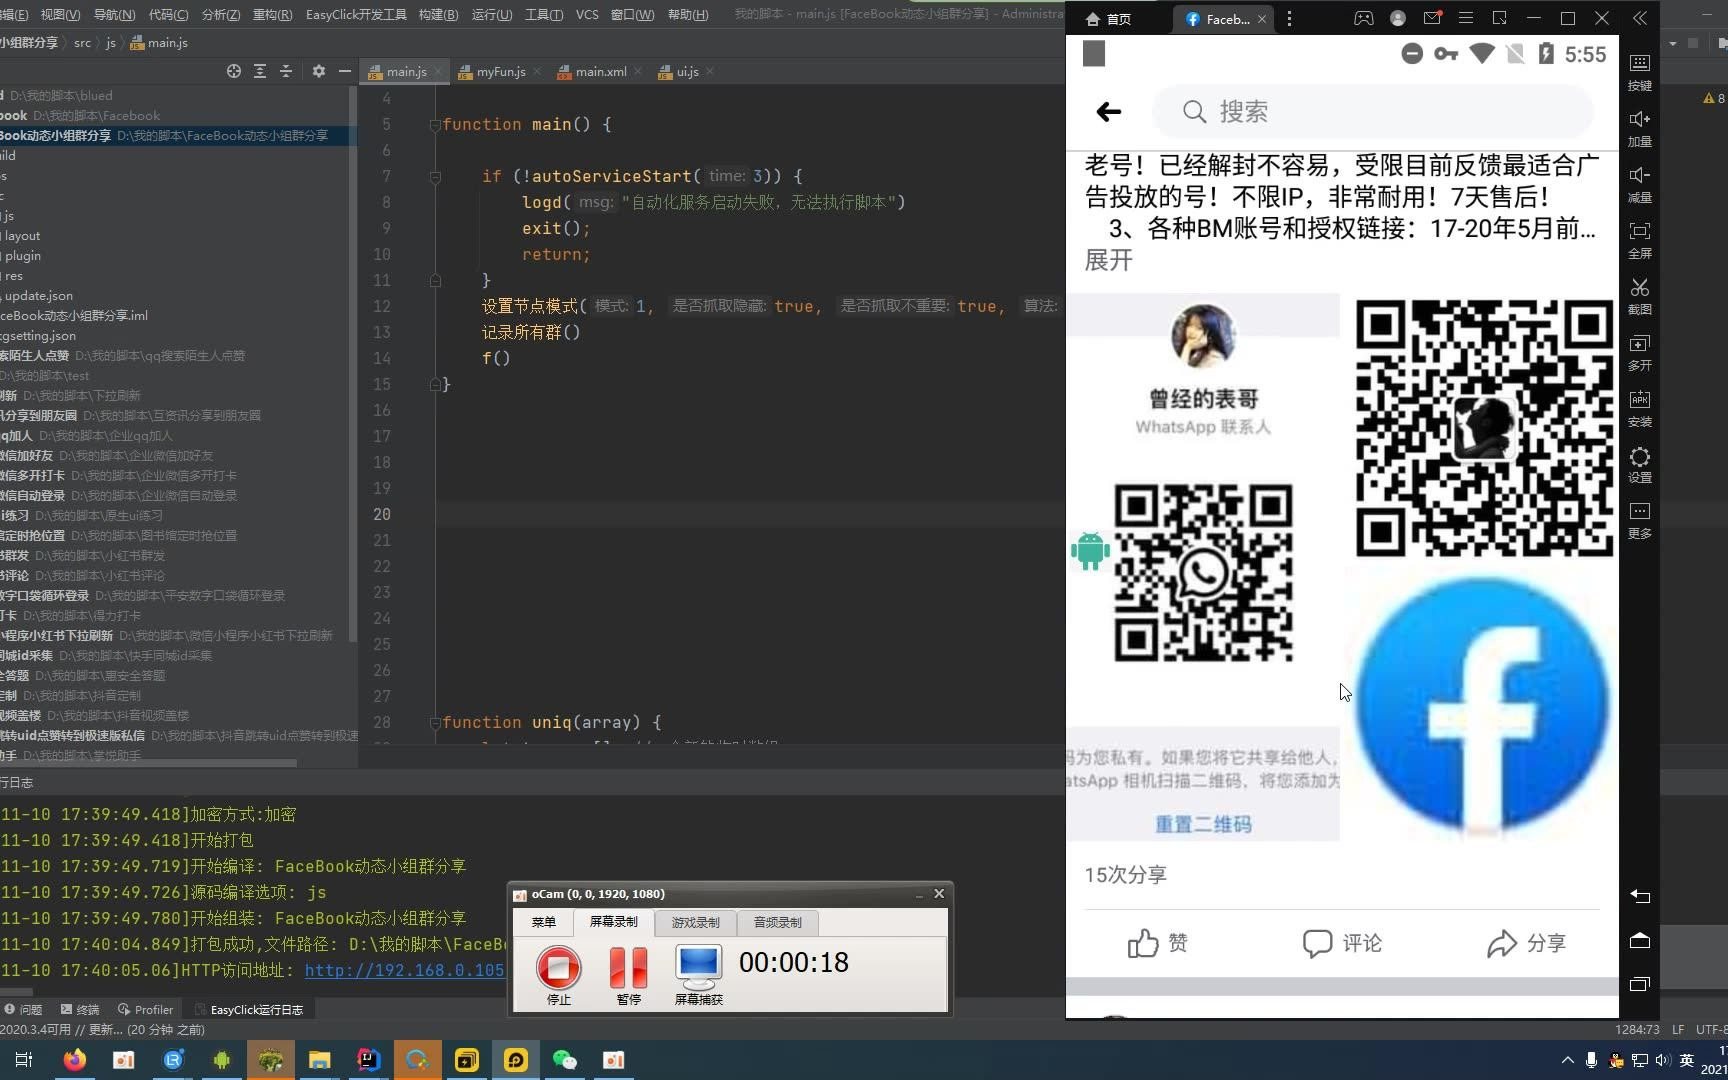Open the large QR code image
The width and height of the screenshot is (1728, 1080).
click(x=1484, y=428)
